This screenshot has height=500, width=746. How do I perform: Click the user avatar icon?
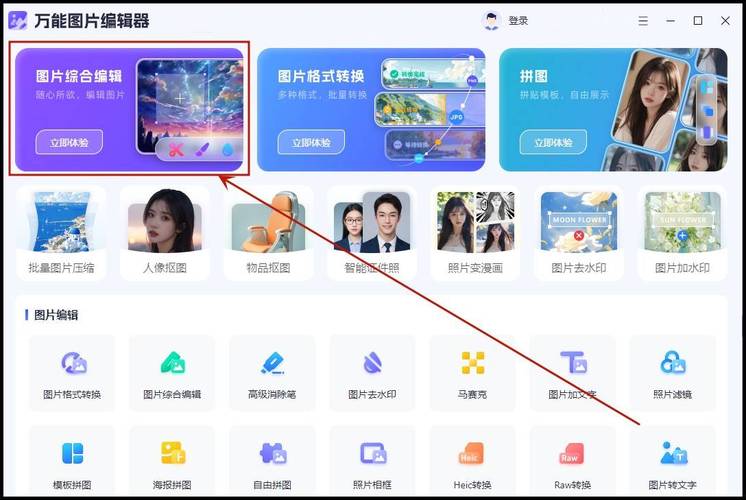pos(491,20)
